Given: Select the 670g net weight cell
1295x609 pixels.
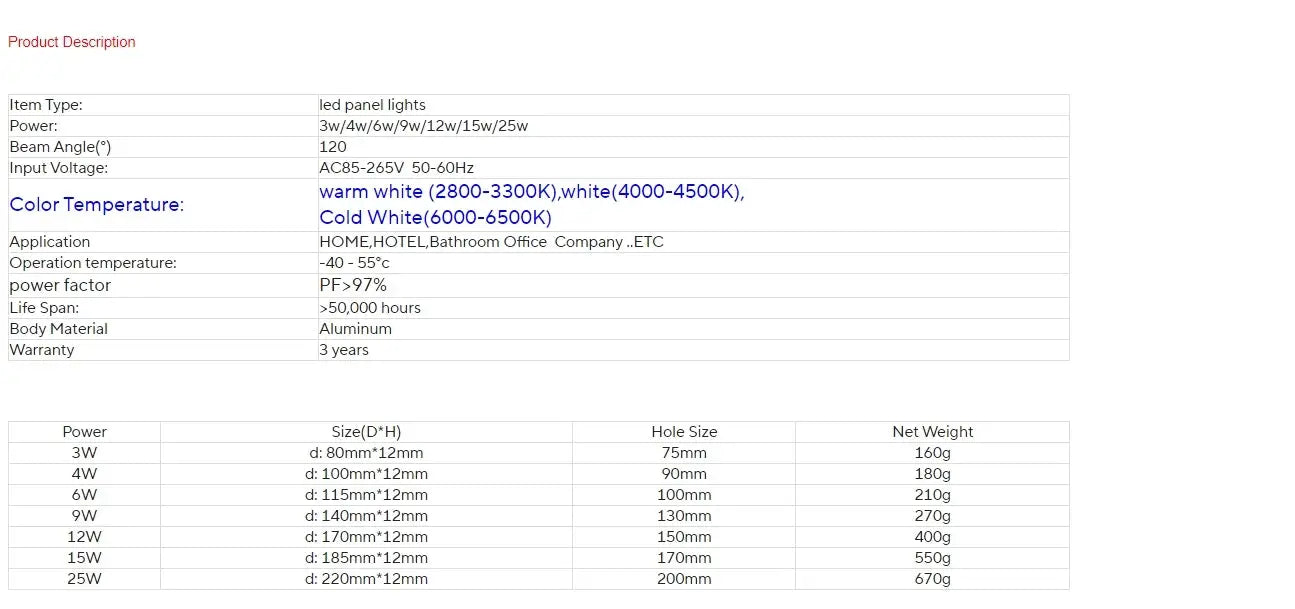Looking at the screenshot, I should coord(932,579).
